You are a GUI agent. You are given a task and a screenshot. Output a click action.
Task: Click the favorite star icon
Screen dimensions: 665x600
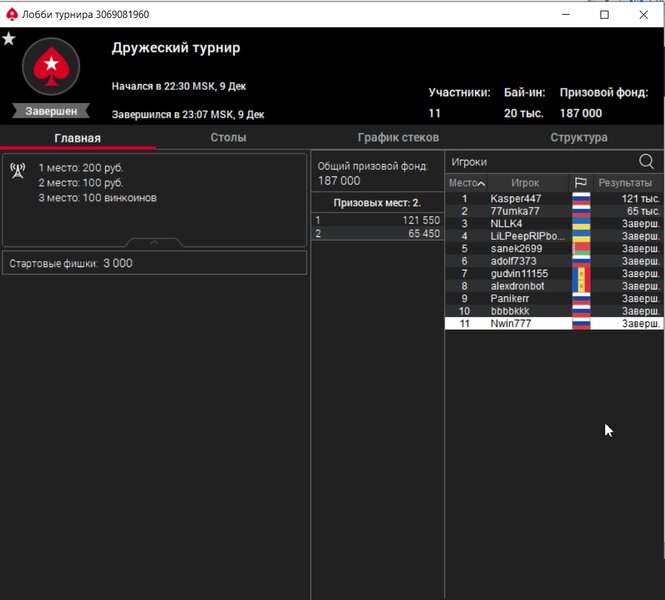click(x=9, y=39)
